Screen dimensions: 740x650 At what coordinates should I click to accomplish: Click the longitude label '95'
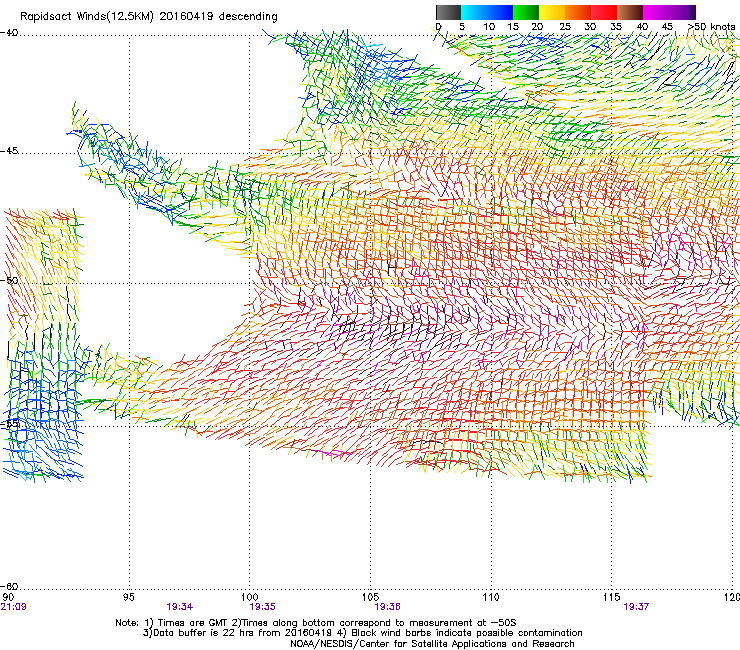tap(128, 597)
